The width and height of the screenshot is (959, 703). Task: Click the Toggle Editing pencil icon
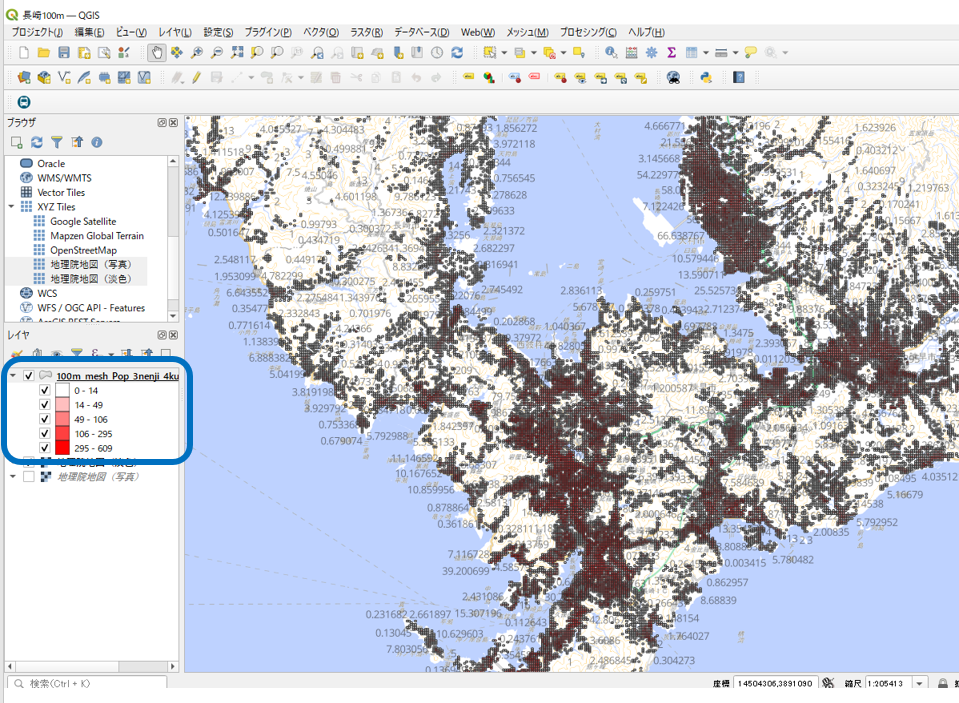pos(196,78)
